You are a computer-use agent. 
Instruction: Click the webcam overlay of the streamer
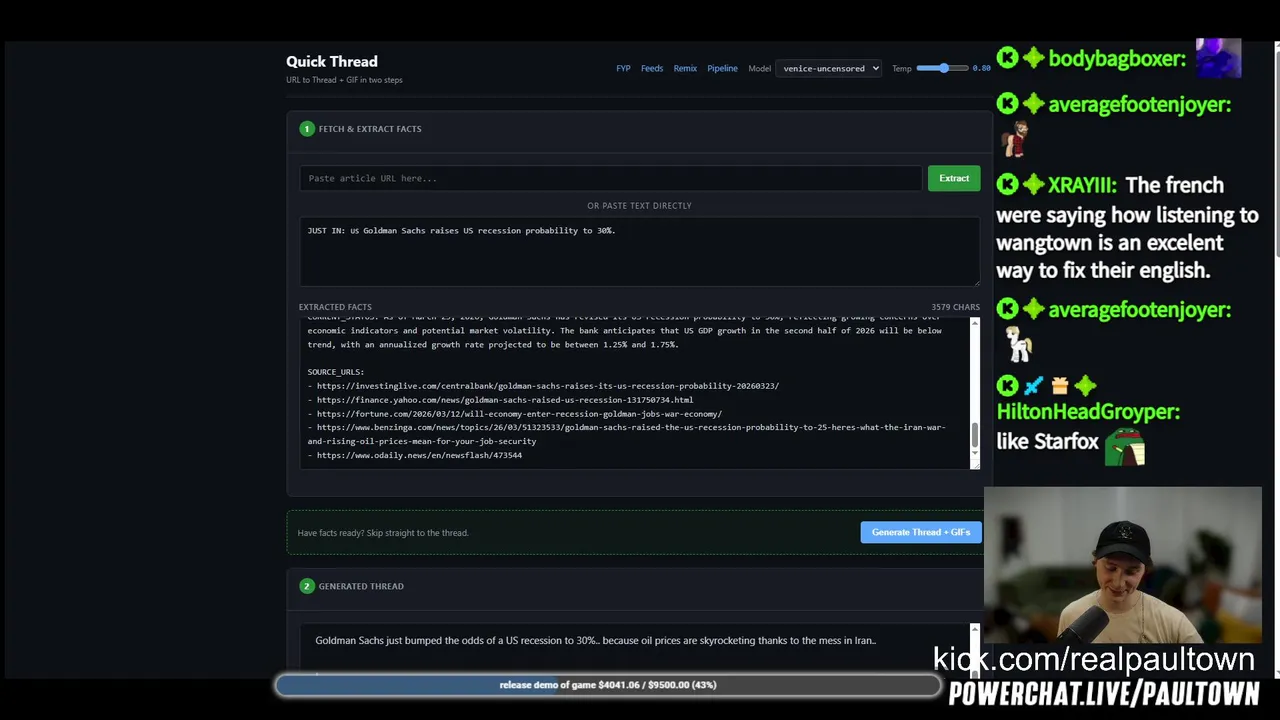(1122, 566)
